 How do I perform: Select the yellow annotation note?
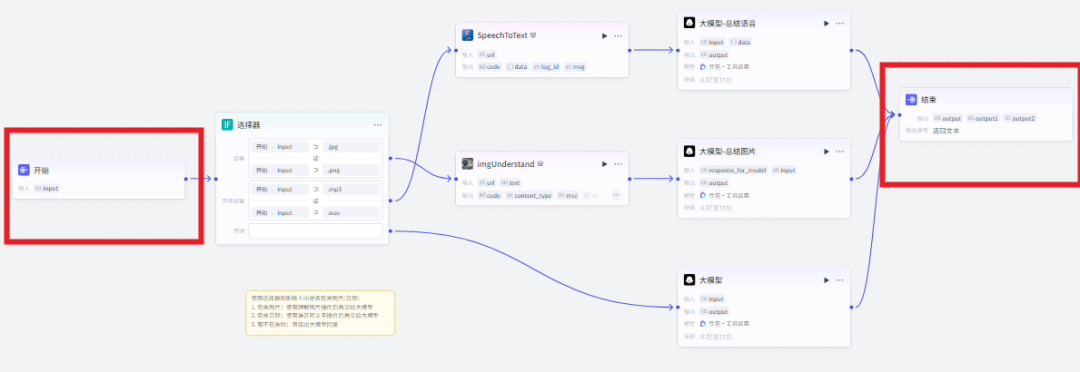tap(320, 313)
